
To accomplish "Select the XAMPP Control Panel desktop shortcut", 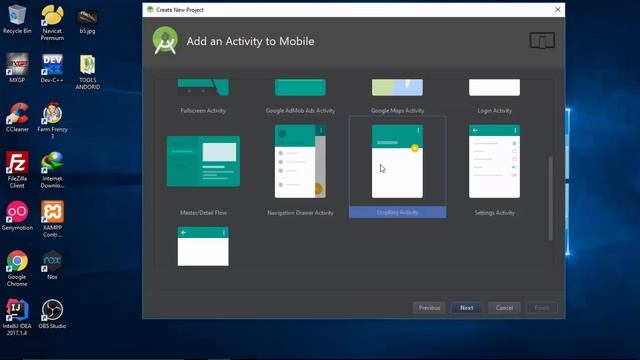I will [x=52, y=219].
